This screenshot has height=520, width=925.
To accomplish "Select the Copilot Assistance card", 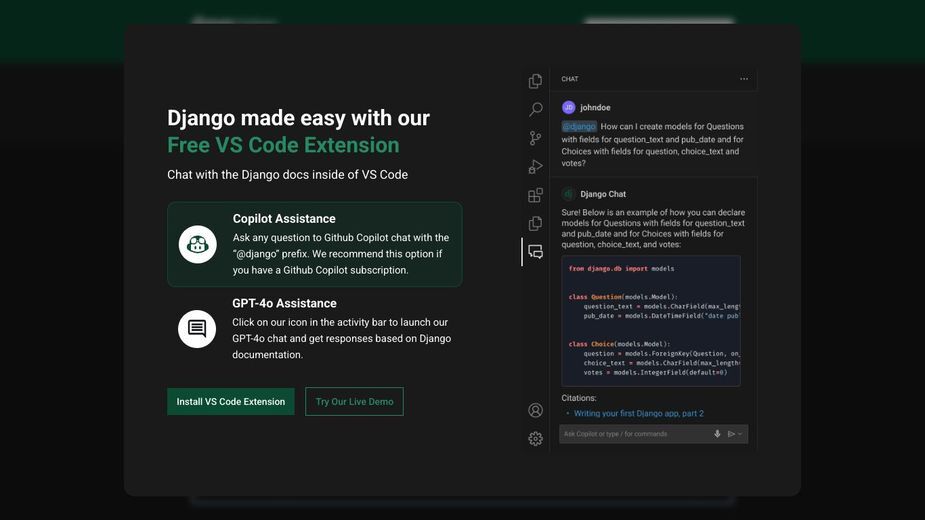I will pyautogui.click(x=314, y=244).
